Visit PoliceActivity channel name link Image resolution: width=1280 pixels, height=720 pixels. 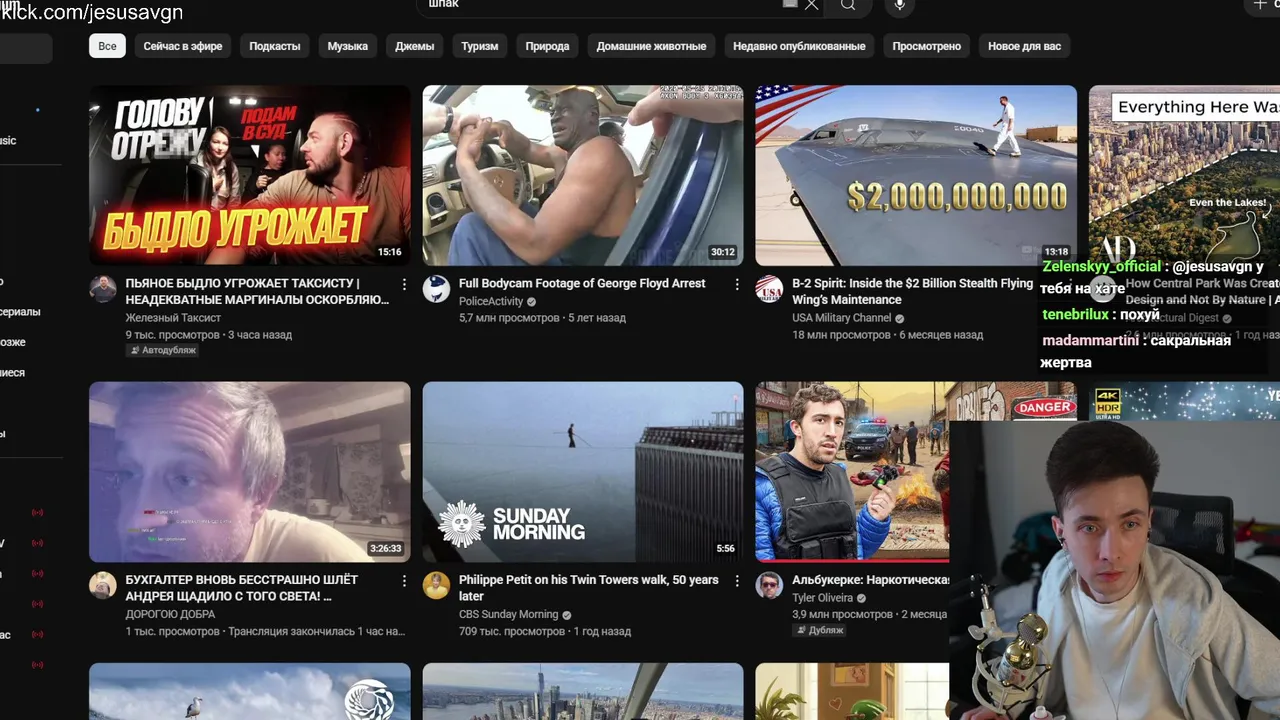pos(491,302)
